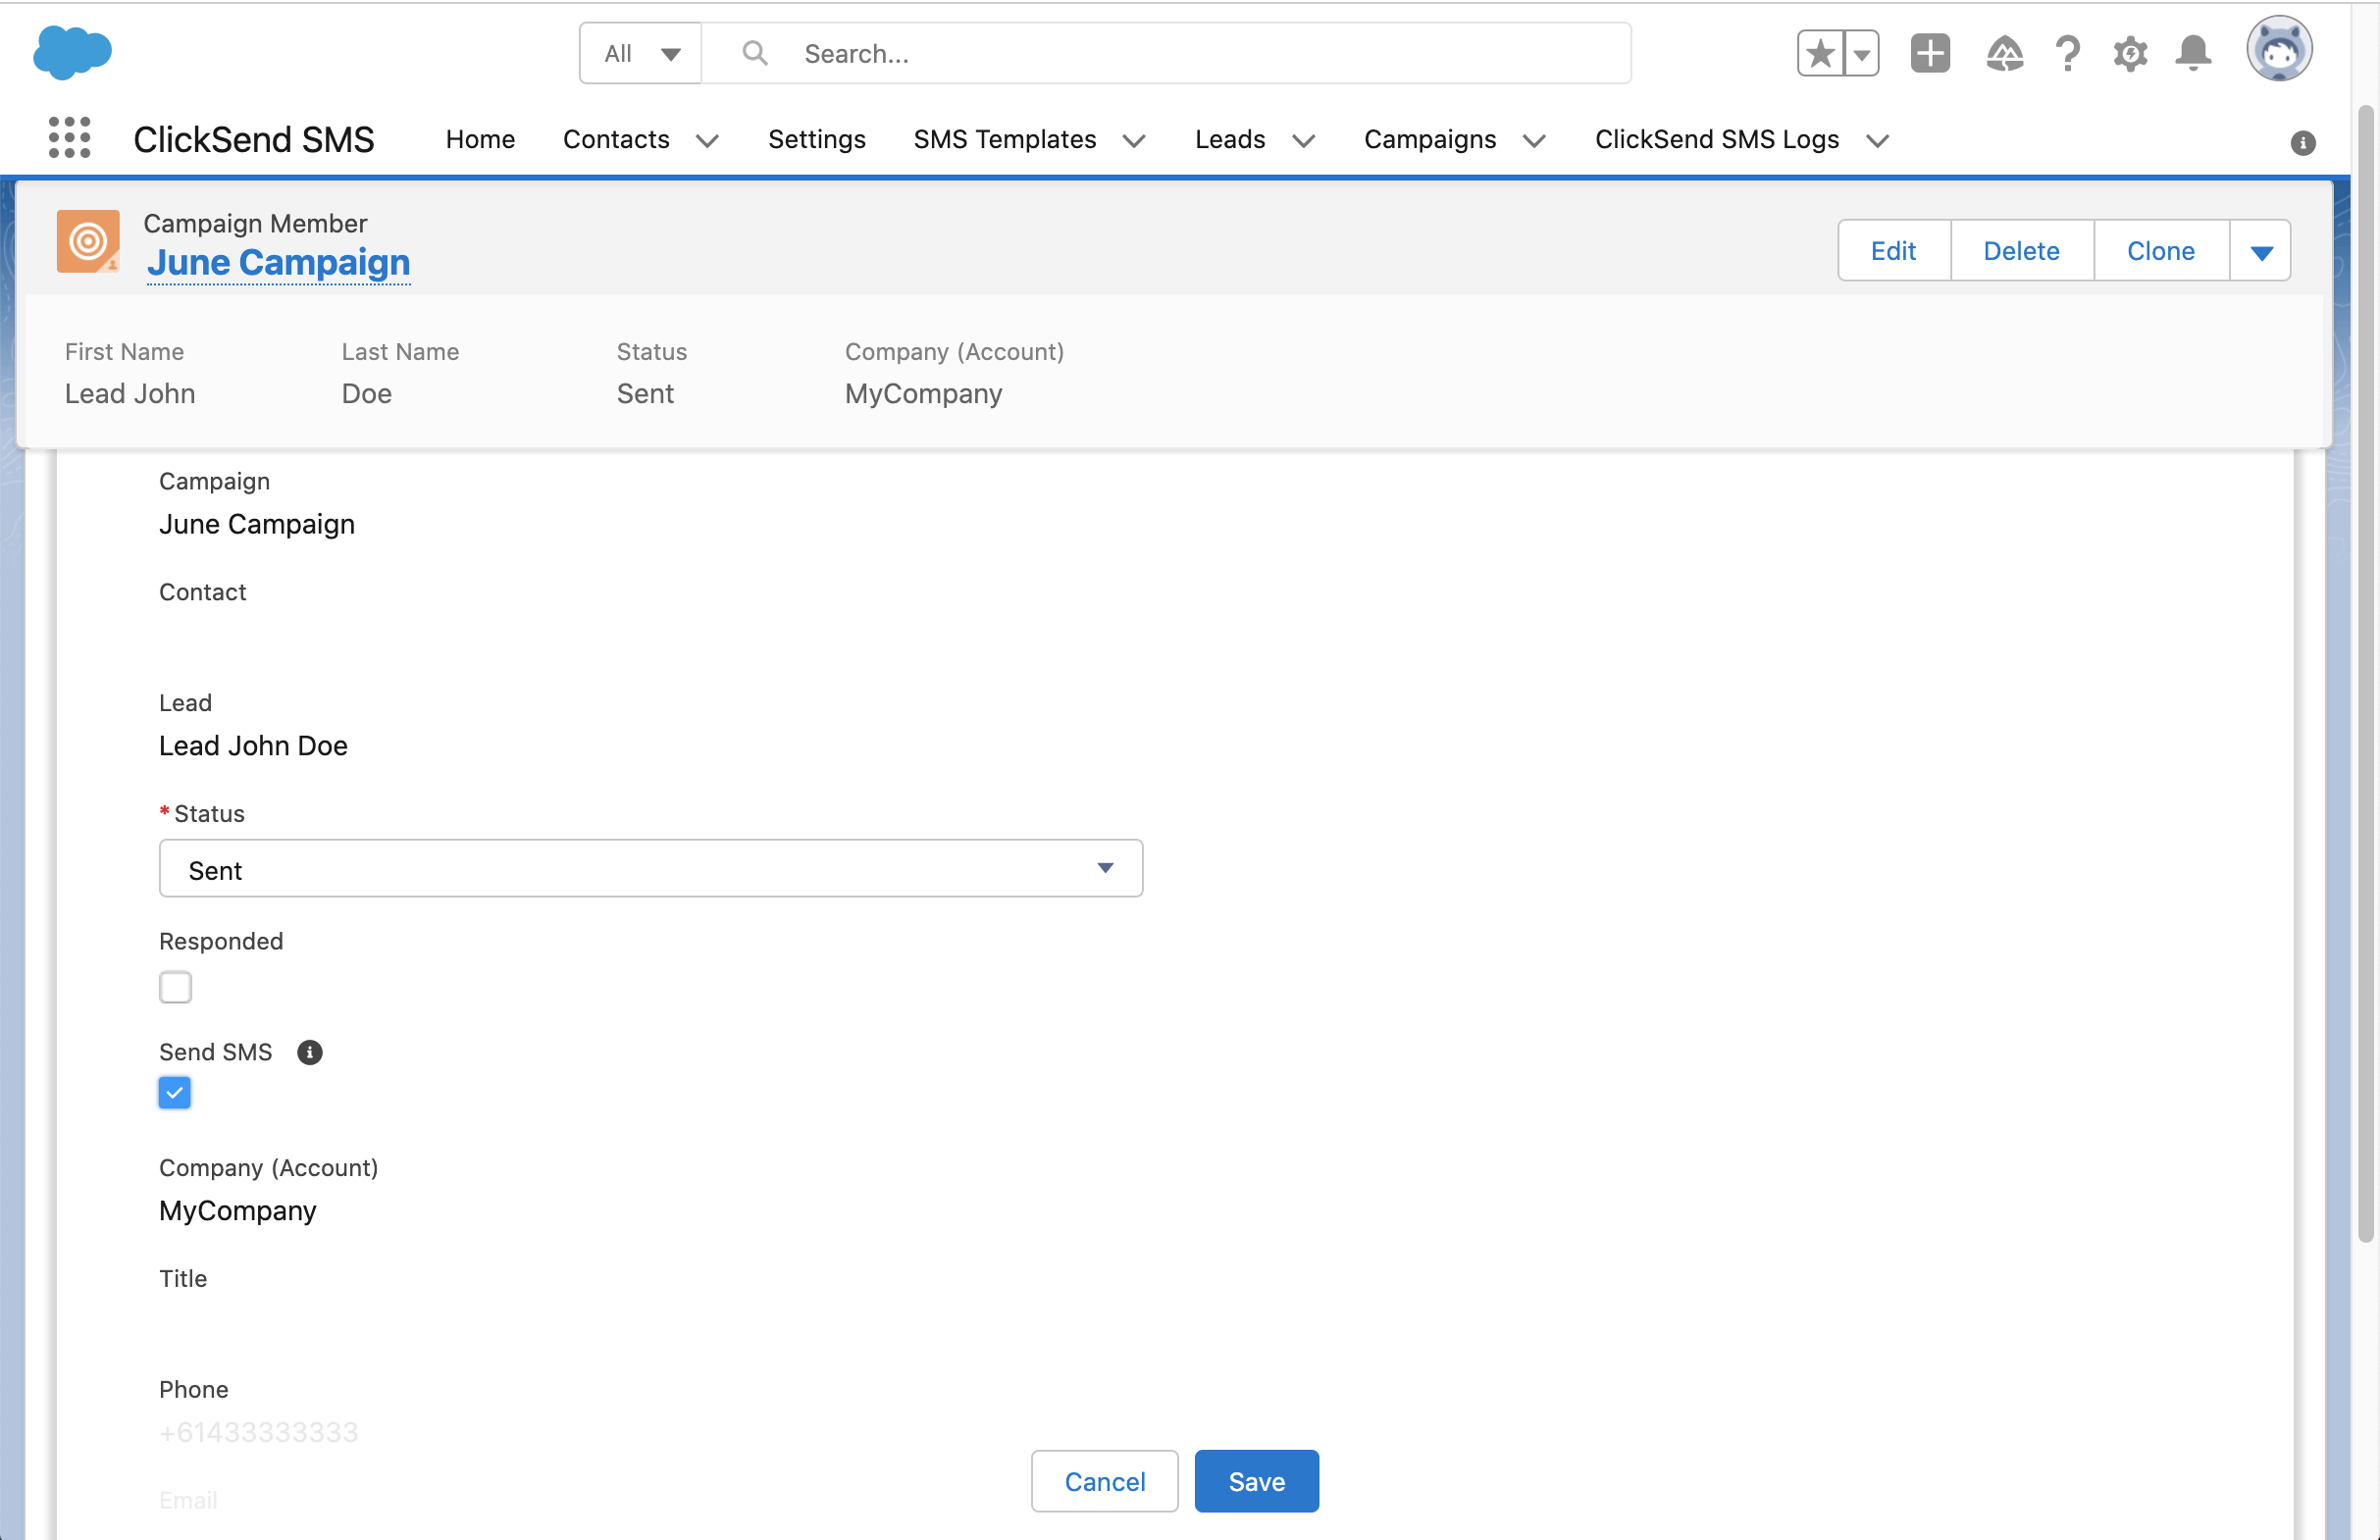Click the First Name Lead John value
The width and height of the screenshot is (2380, 1540).
click(x=130, y=394)
